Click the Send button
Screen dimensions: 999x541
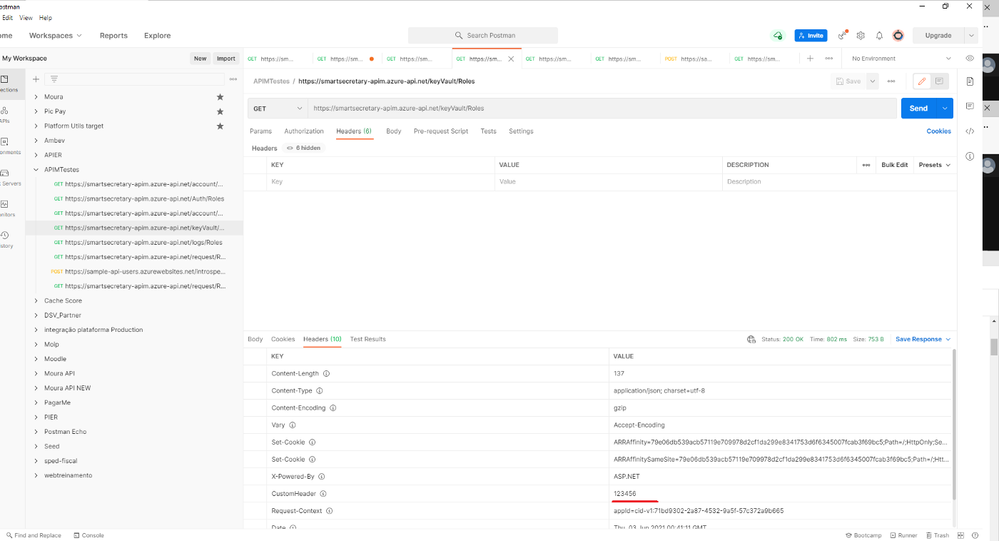point(919,109)
